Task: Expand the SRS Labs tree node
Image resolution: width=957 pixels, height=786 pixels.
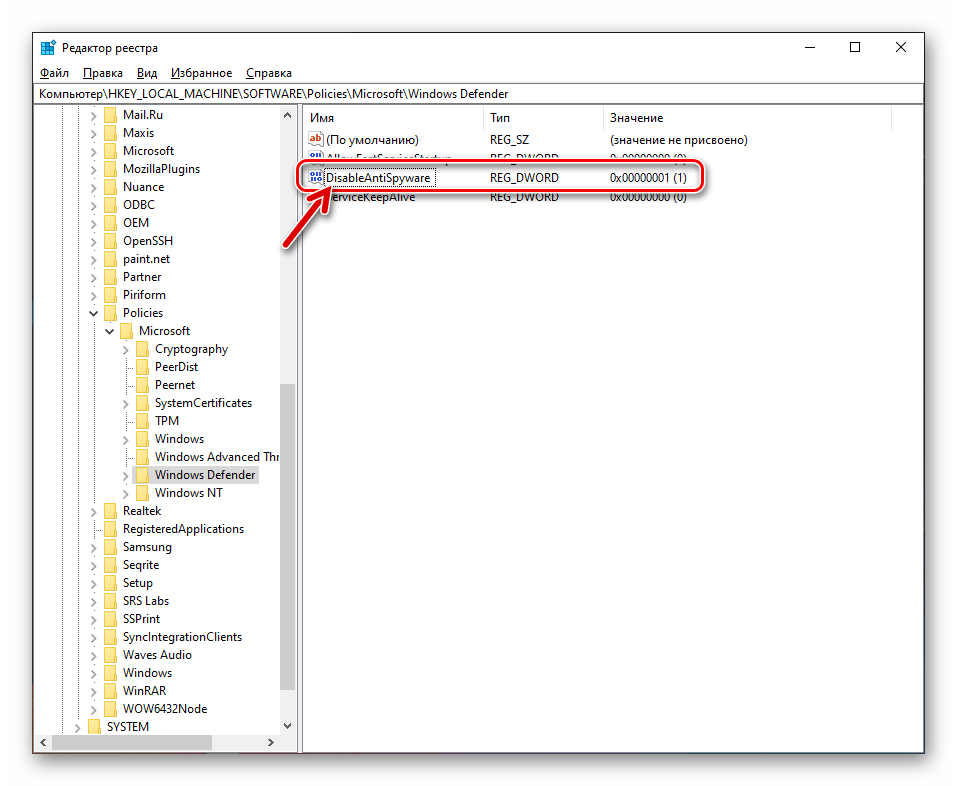Action: [x=93, y=602]
